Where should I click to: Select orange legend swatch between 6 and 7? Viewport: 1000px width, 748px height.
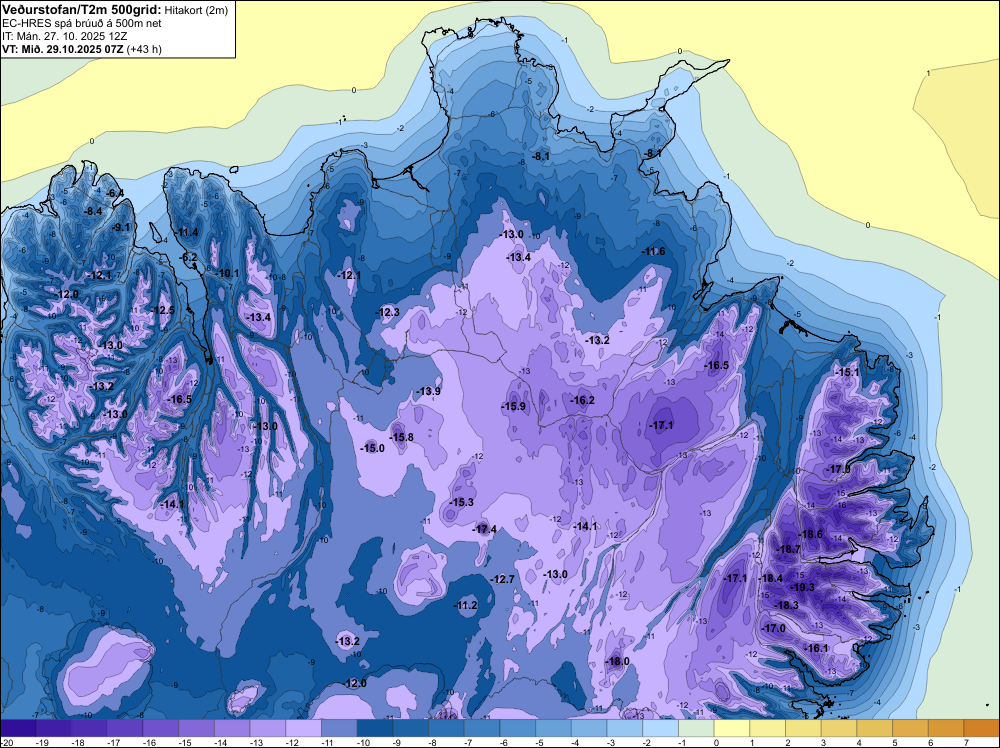click(946, 728)
